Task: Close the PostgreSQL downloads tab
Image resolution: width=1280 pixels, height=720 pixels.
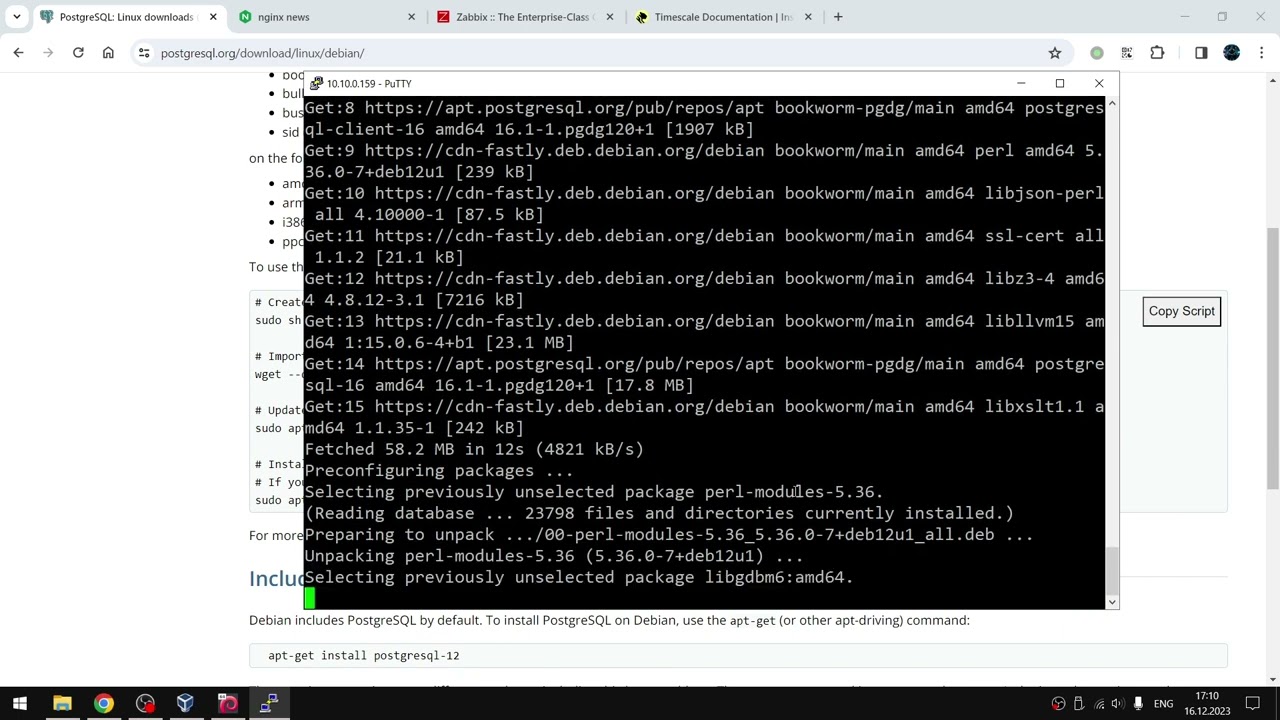Action: (x=213, y=17)
